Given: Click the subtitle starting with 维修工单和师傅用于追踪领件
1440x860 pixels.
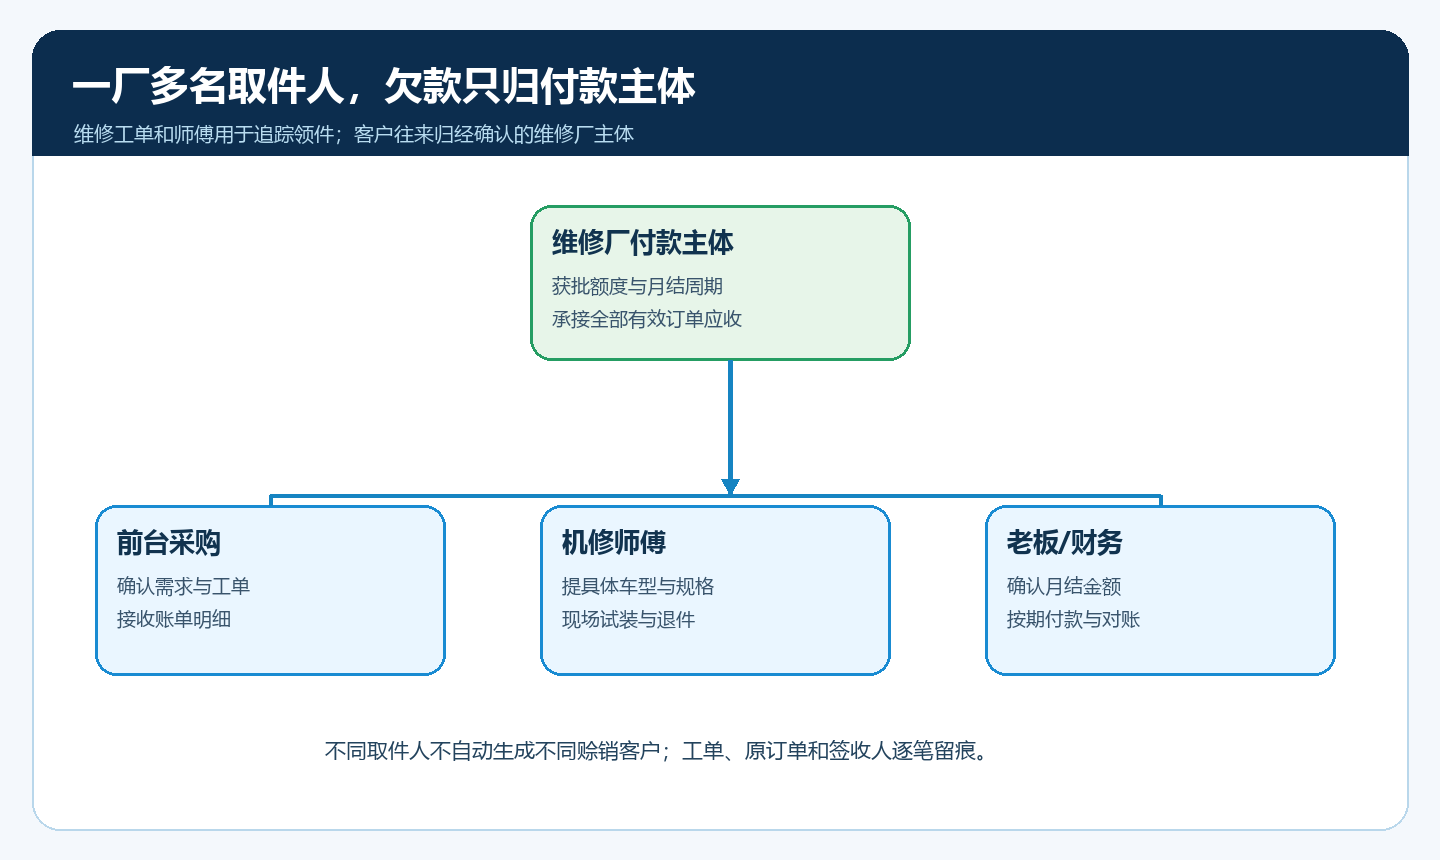Looking at the screenshot, I should point(354,134).
